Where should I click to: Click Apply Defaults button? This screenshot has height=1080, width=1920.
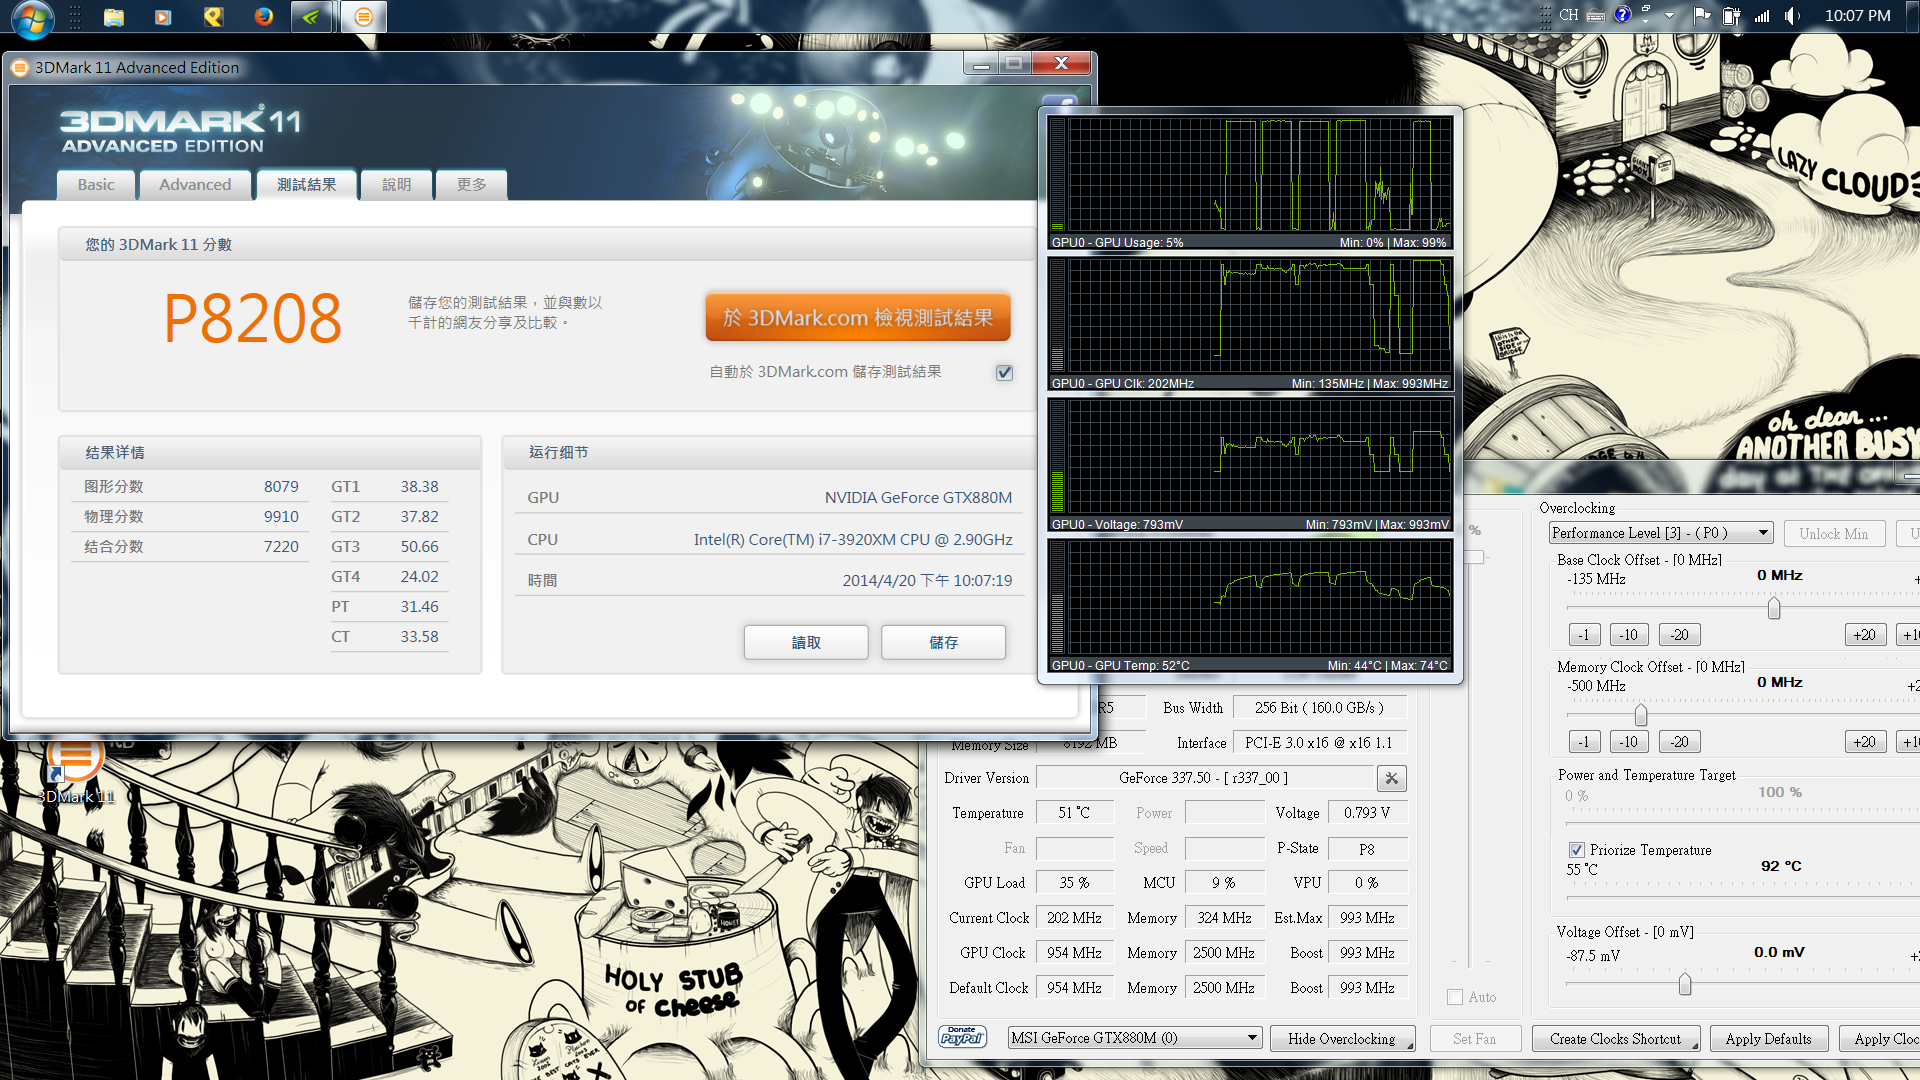(1768, 1039)
